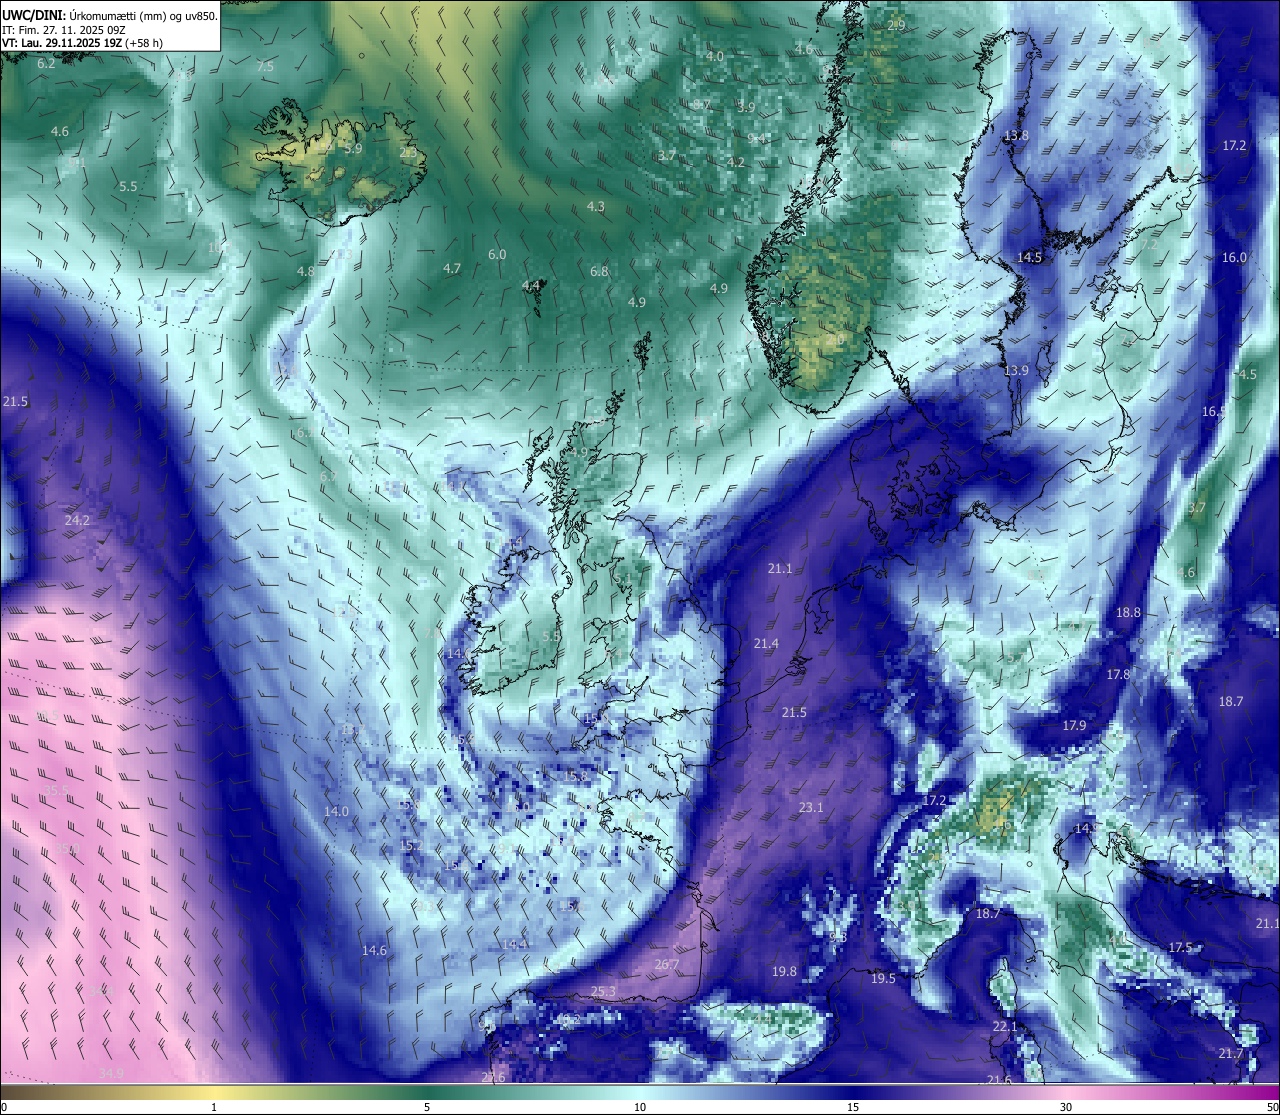This screenshot has width=1280, height=1115.
Task: Click the 2.9 value at the top of the map
Action: (896, 25)
